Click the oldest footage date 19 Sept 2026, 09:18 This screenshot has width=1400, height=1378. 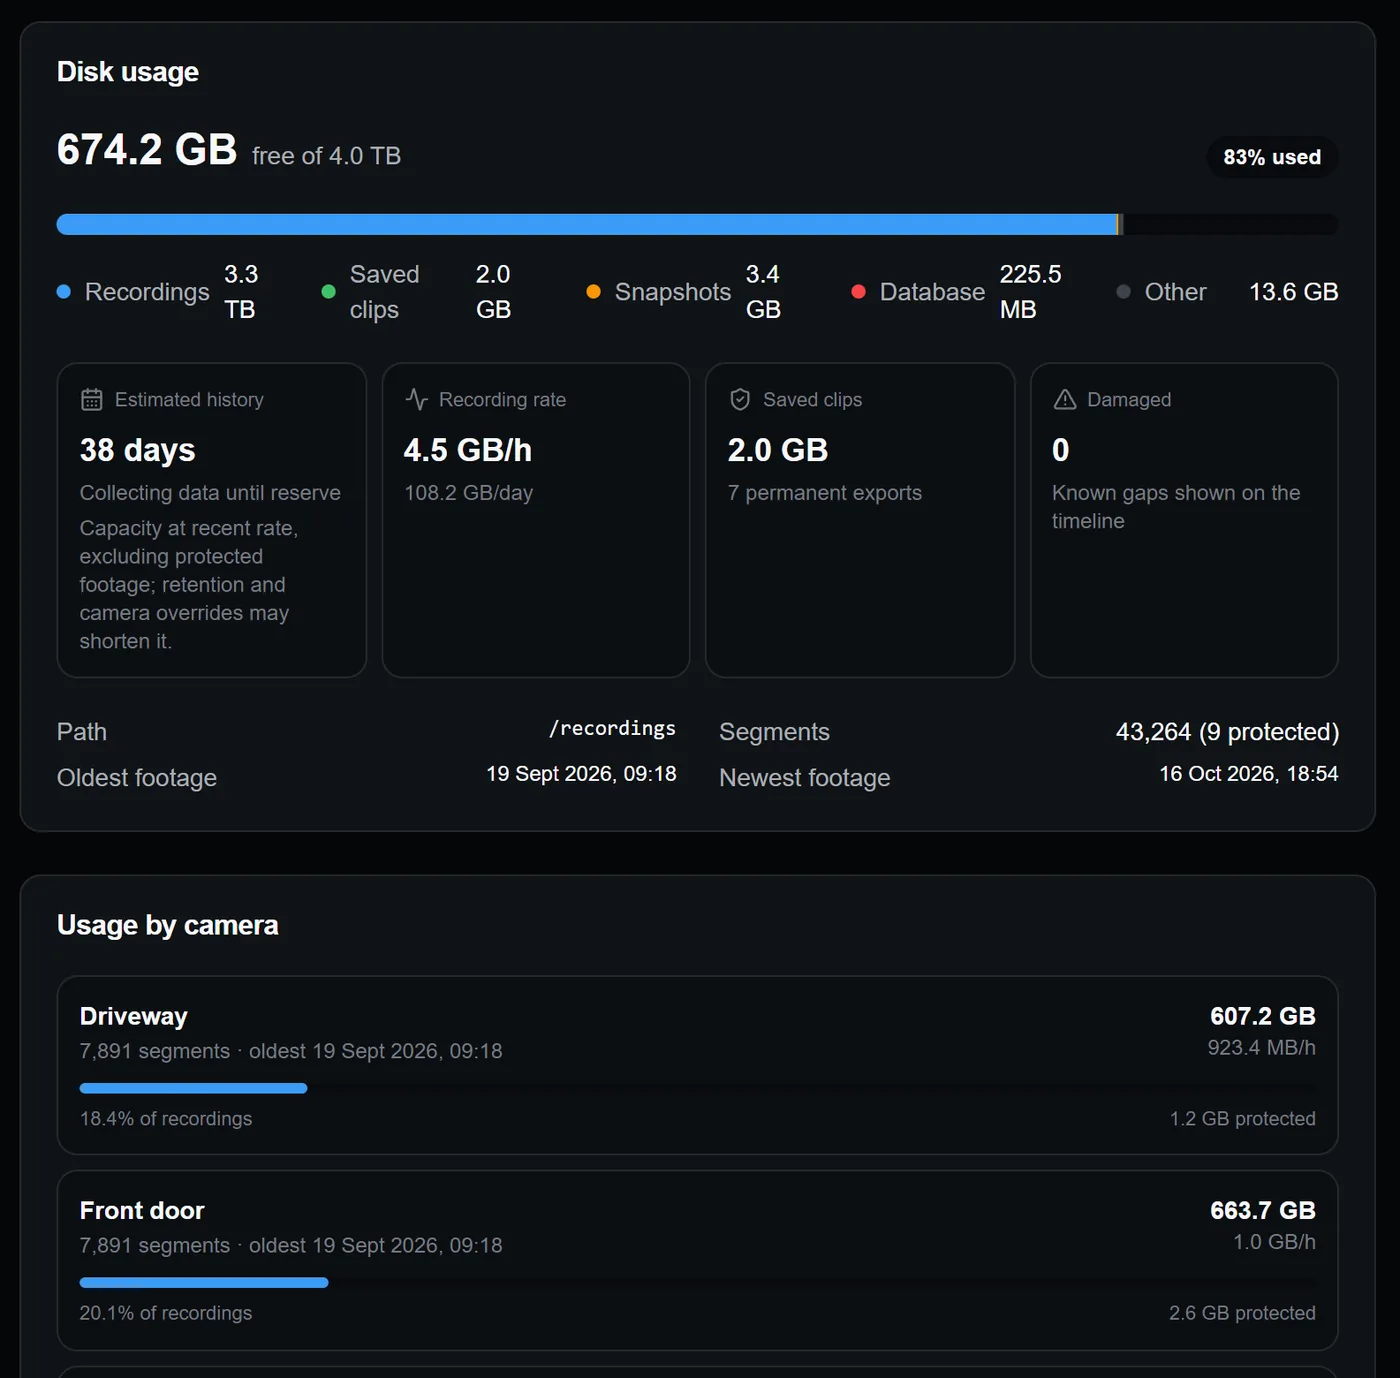[581, 774]
